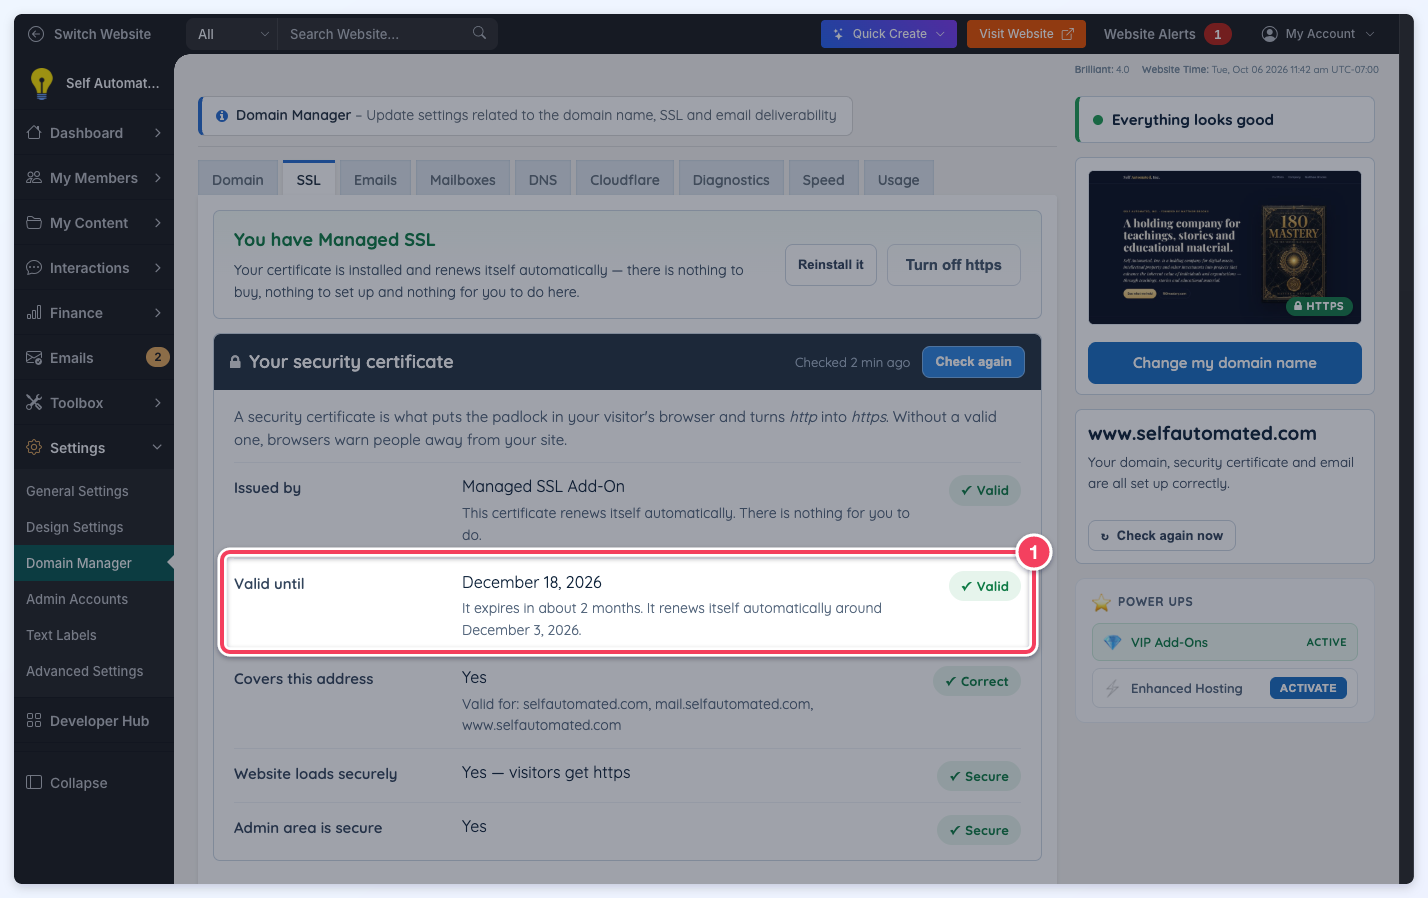Click the Dashboard home icon
Screen dimensions: 1428x898
(34, 133)
